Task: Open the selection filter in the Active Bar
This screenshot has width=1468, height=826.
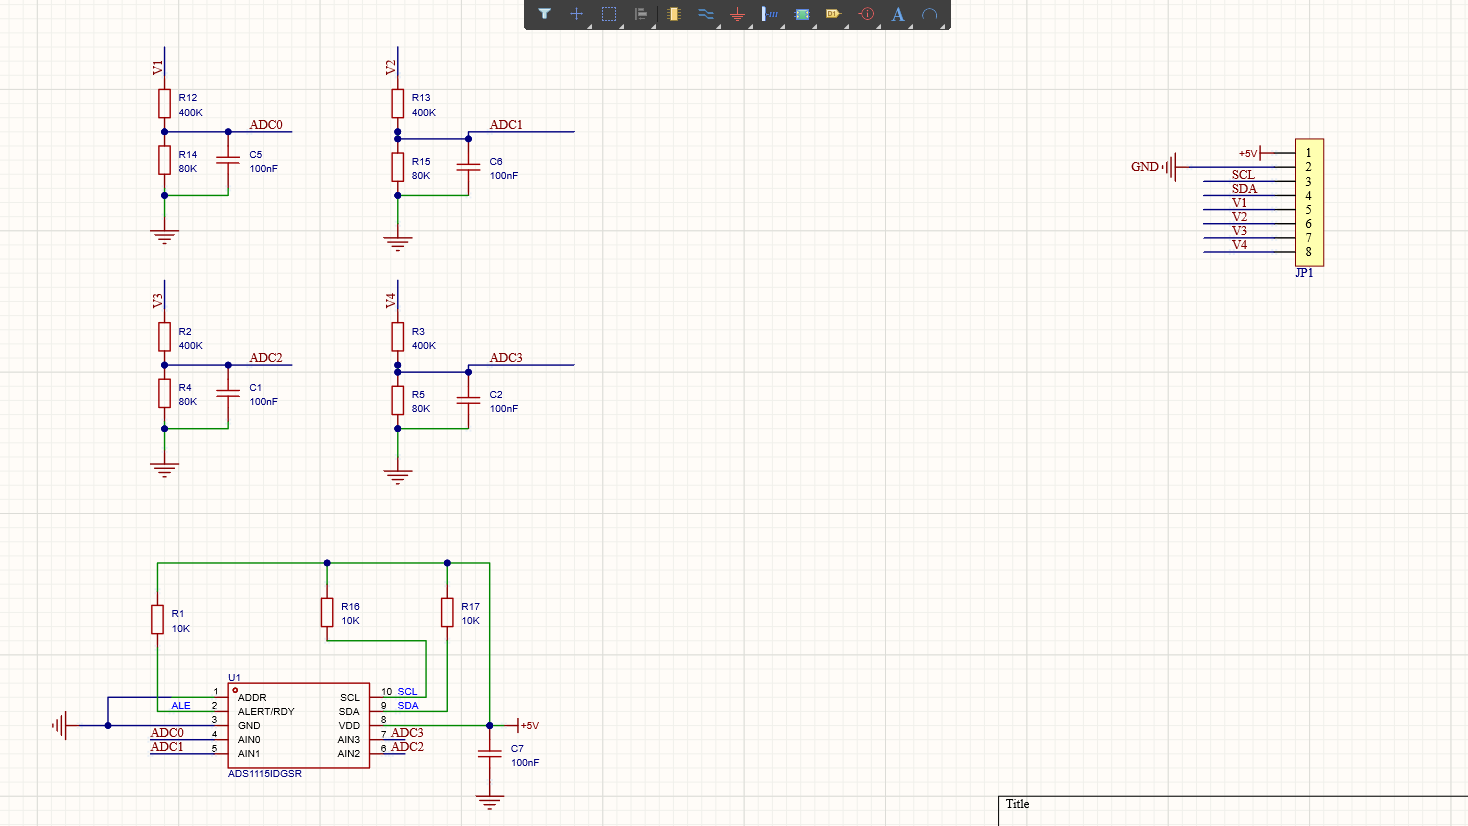Action: pyautogui.click(x=544, y=14)
